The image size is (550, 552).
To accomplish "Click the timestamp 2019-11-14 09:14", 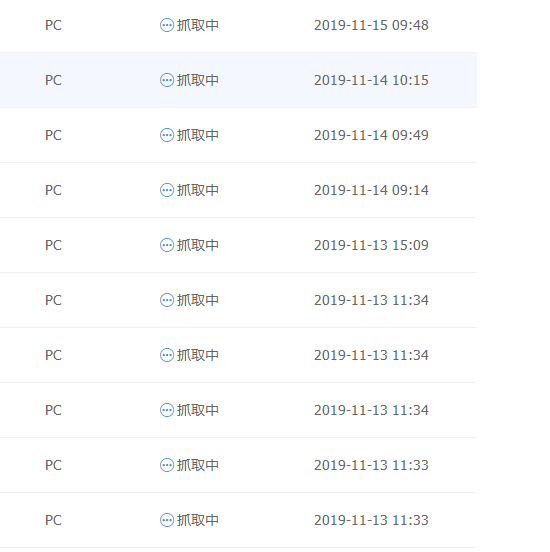I will pyautogui.click(x=371, y=190).
